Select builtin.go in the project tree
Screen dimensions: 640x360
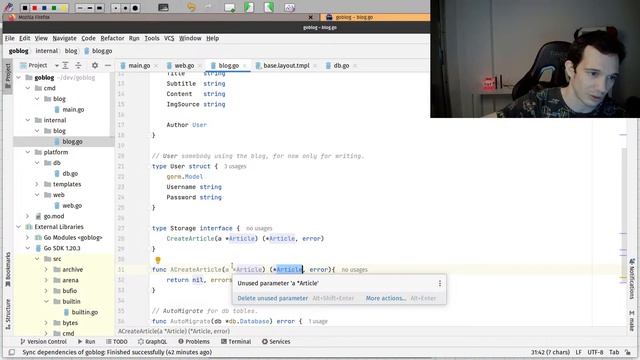84,312
